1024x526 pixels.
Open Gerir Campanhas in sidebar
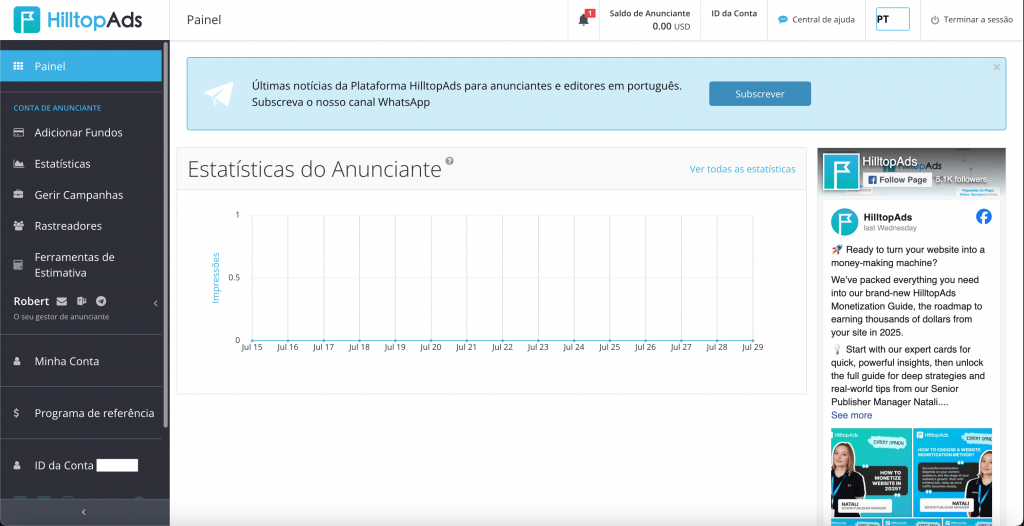[81, 195]
